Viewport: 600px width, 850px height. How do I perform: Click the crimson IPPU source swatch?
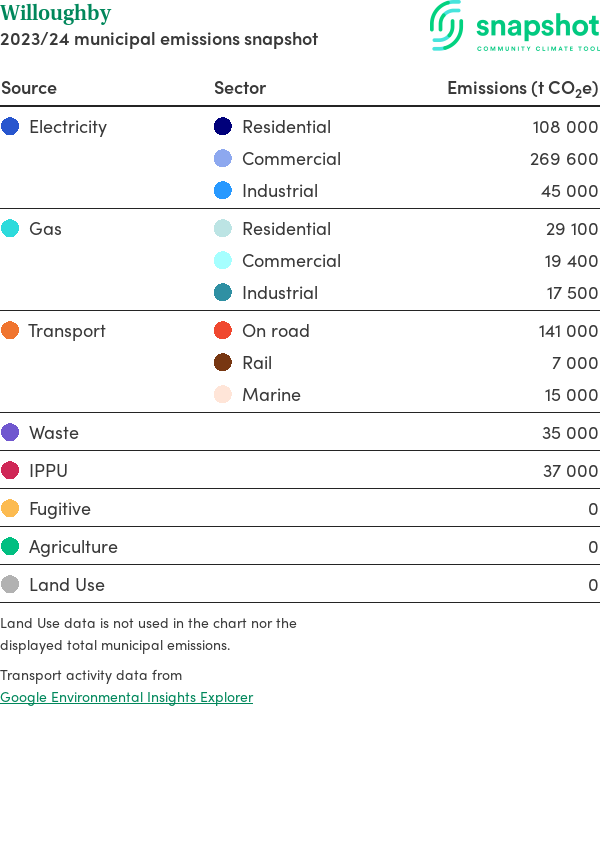pyautogui.click(x=10, y=470)
